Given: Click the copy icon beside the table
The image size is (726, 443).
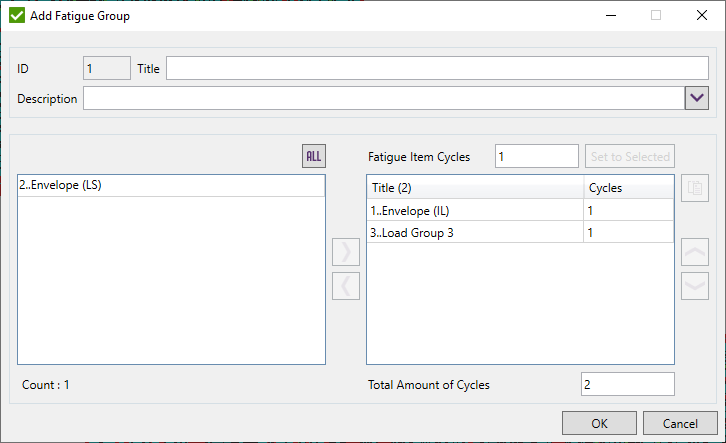Looking at the screenshot, I should [694, 188].
